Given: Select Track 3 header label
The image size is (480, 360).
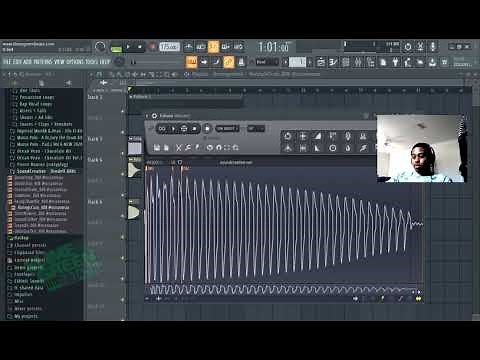Looking at the screenshot, I should coord(95,139).
